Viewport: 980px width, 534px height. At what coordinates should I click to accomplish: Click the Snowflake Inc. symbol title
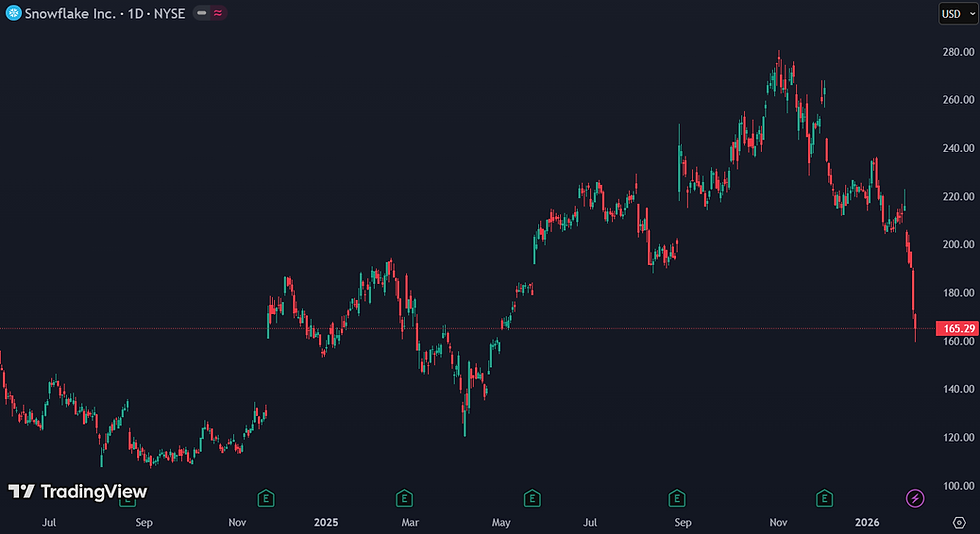click(x=70, y=14)
